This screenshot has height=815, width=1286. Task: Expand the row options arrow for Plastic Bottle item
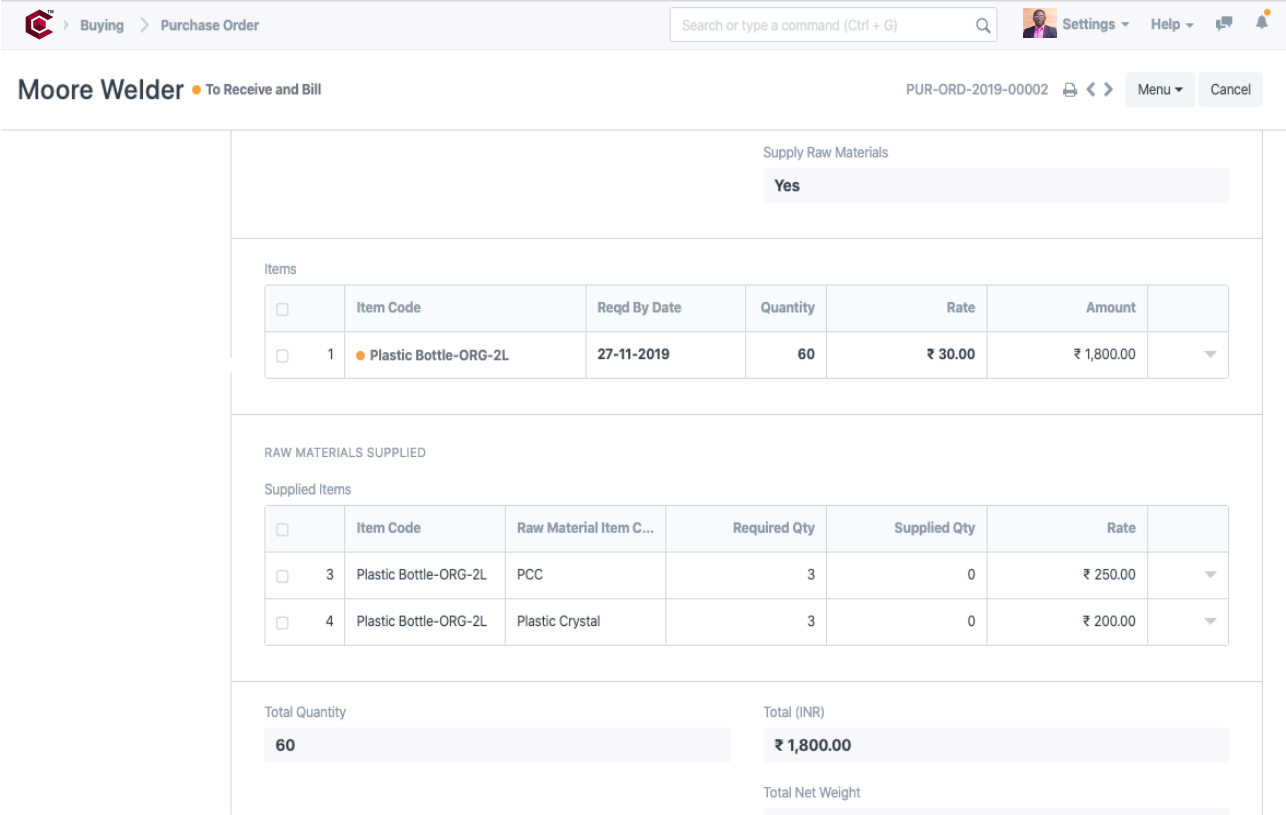[x=1207, y=355]
